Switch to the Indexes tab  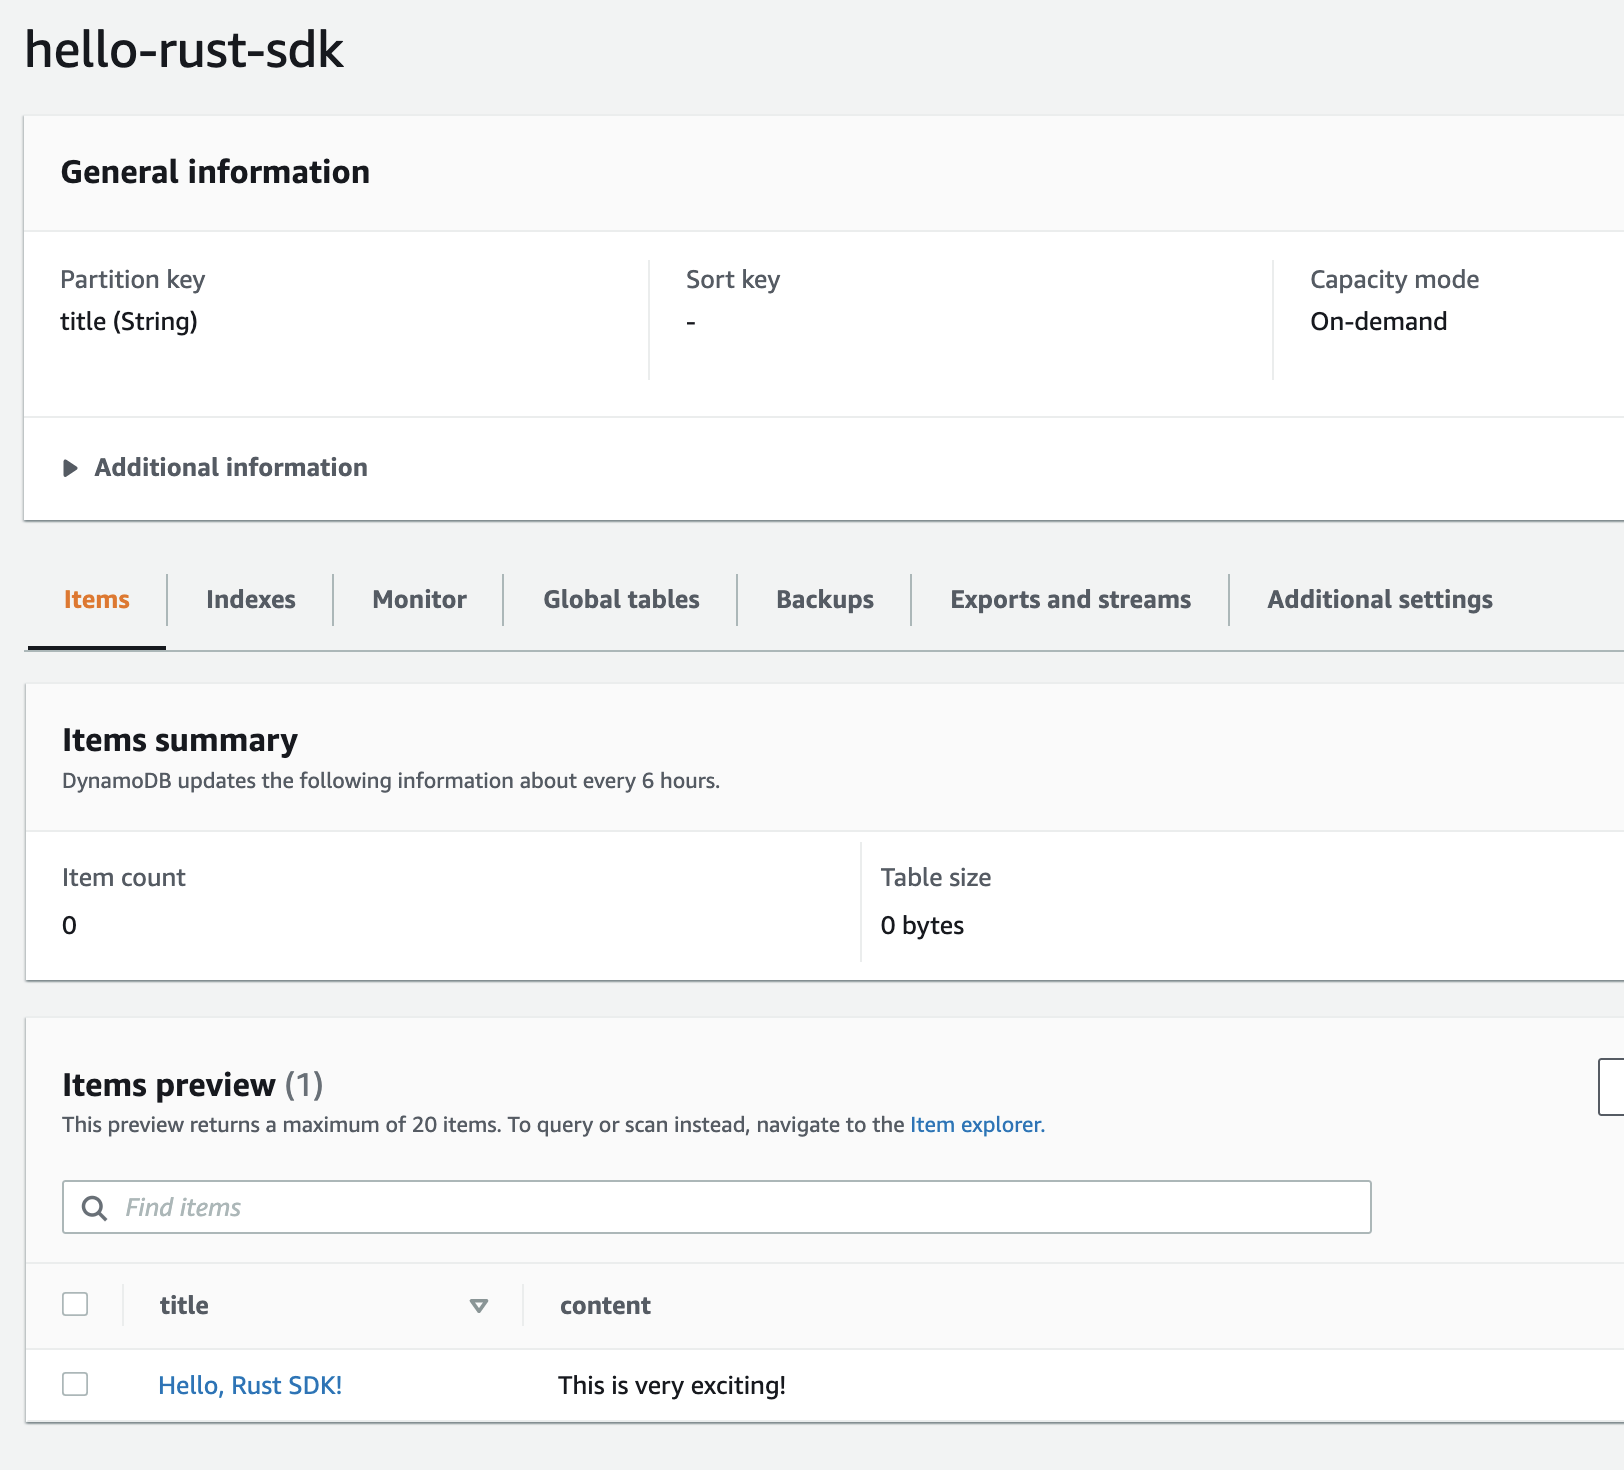click(x=250, y=599)
